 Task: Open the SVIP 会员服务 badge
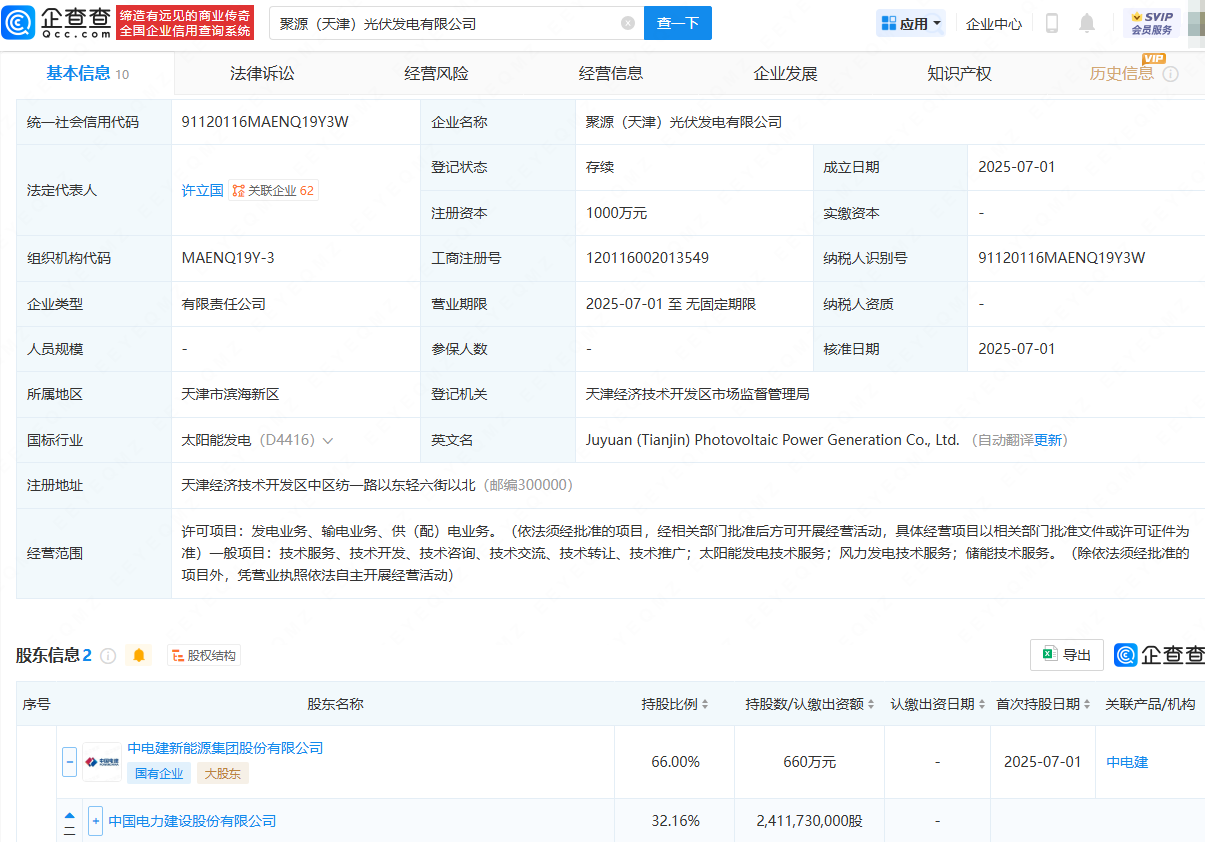1152,23
